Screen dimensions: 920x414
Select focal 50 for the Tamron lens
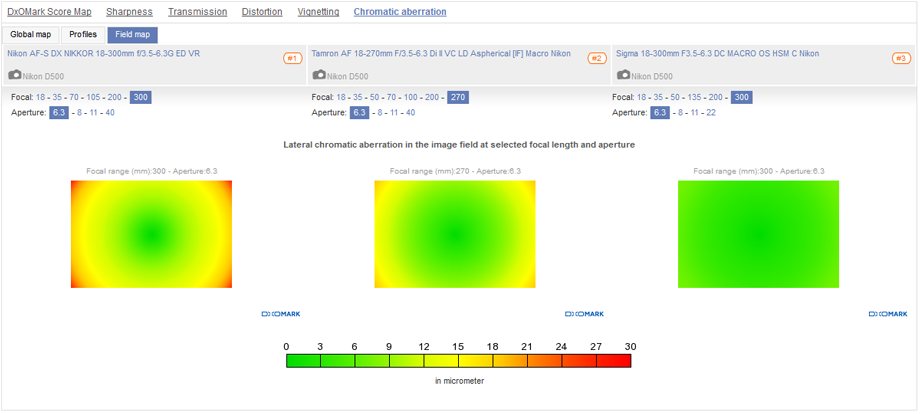click(x=374, y=97)
